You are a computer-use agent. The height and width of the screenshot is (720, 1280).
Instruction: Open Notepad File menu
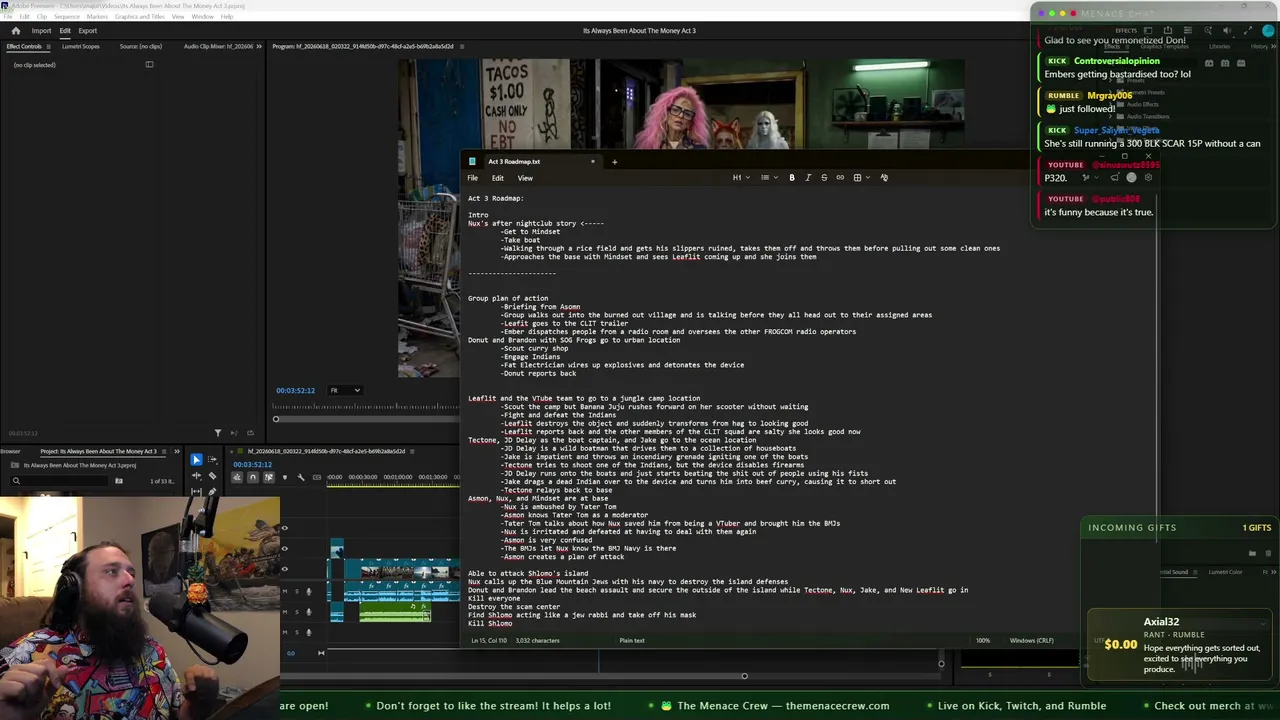point(473,178)
